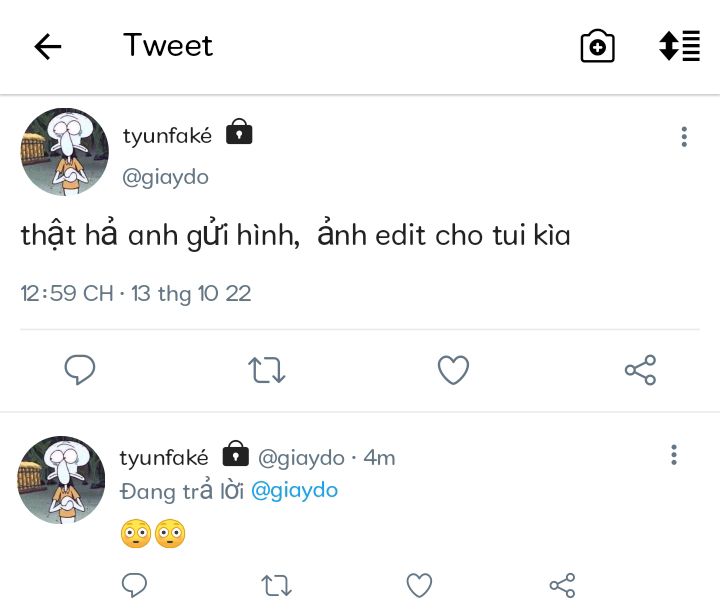Go back using the arrow icon

48,47
